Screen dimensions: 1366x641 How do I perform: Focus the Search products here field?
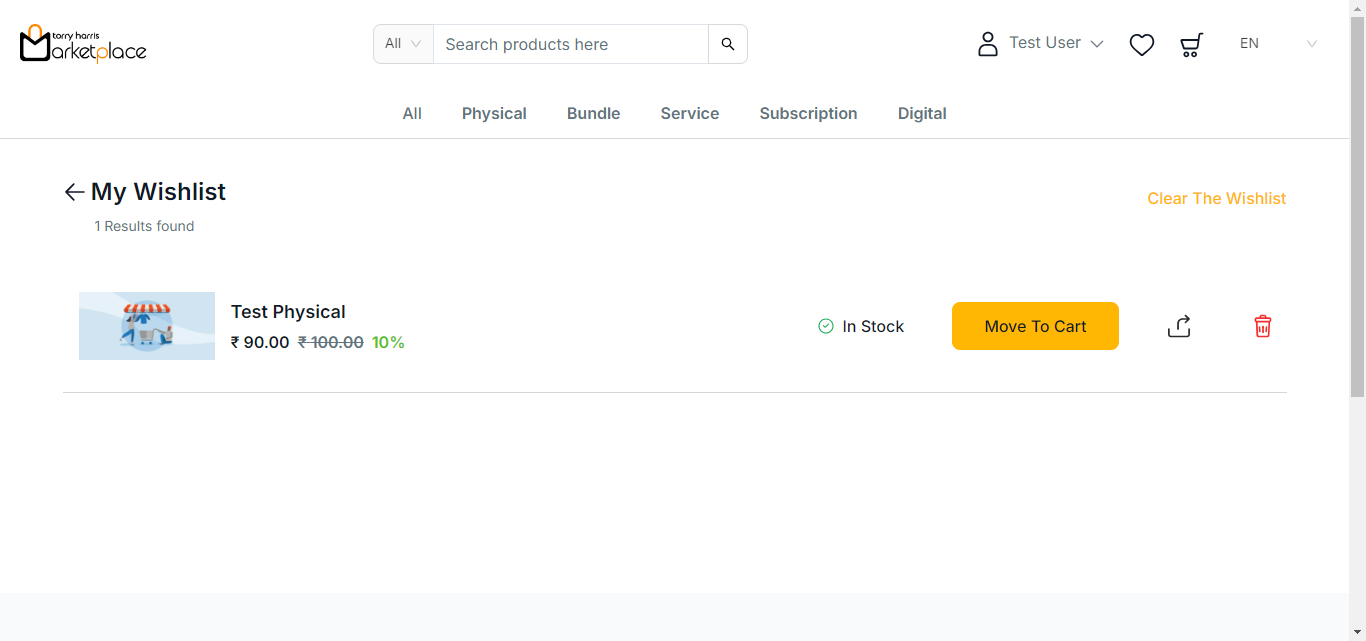(570, 44)
